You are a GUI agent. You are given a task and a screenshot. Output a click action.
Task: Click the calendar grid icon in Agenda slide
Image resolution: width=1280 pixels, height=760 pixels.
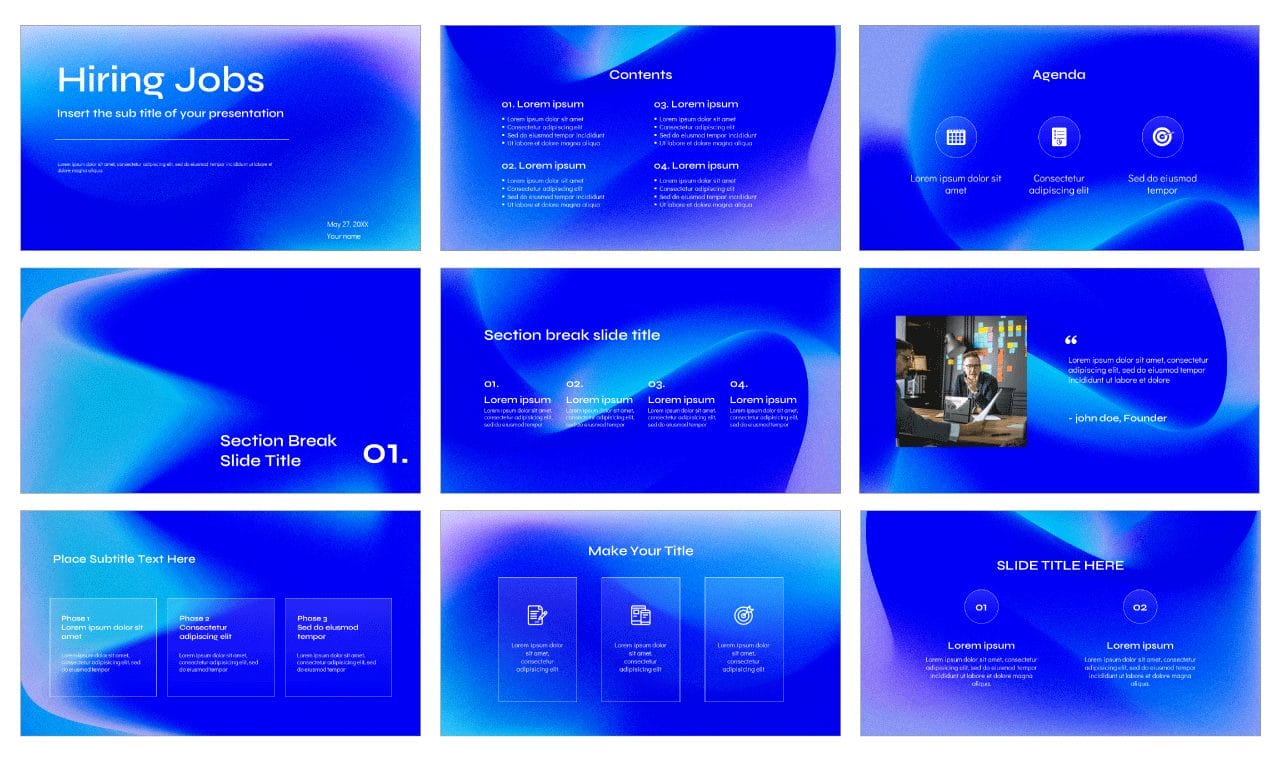pyautogui.click(x=956, y=137)
